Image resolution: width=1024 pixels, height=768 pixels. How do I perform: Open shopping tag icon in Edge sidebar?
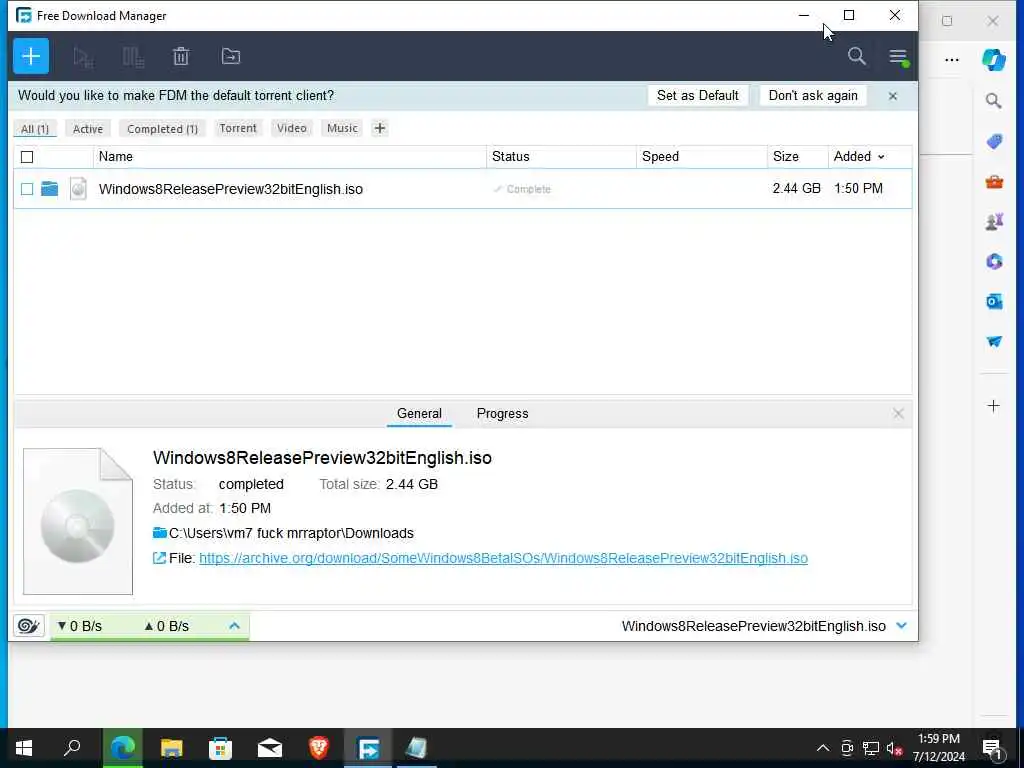tap(994, 141)
